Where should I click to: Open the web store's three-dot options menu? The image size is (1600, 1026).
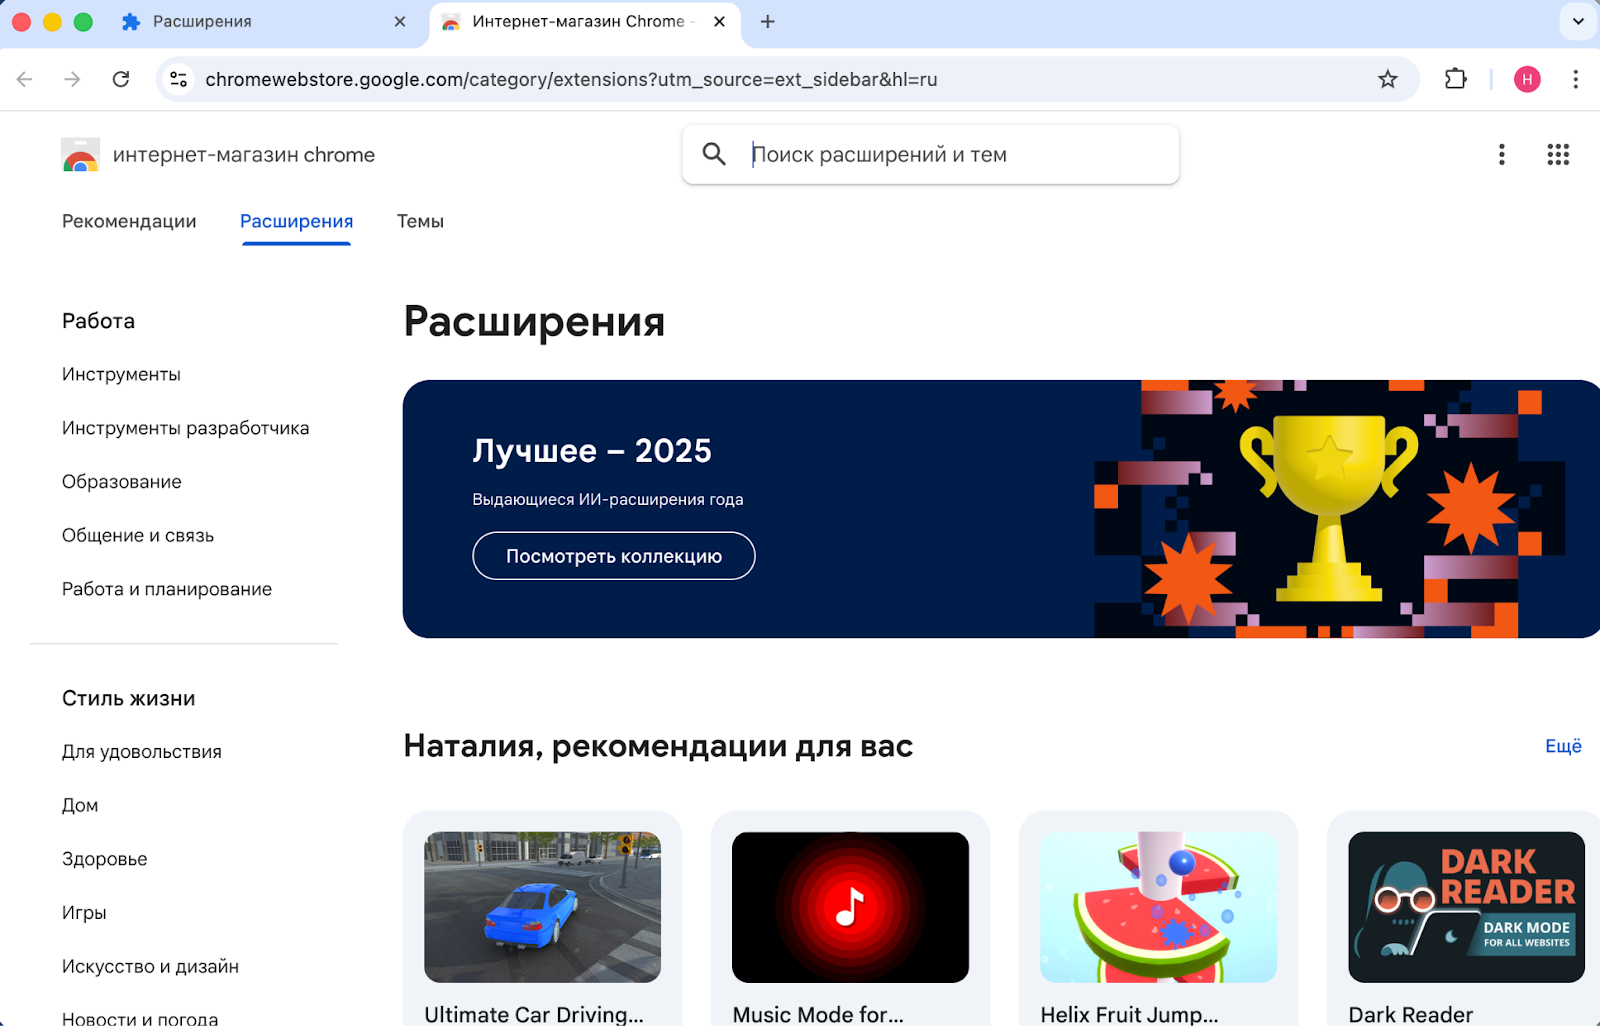pos(1501,154)
